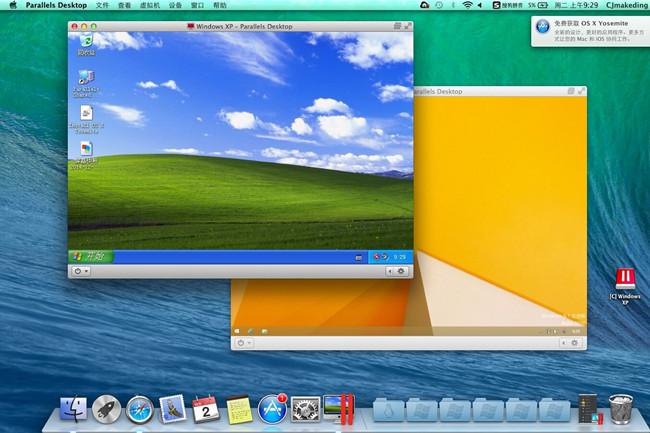This screenshot has width=650, height=433.
Task: Launch Safari from the Dock
Action: (140, 410)
